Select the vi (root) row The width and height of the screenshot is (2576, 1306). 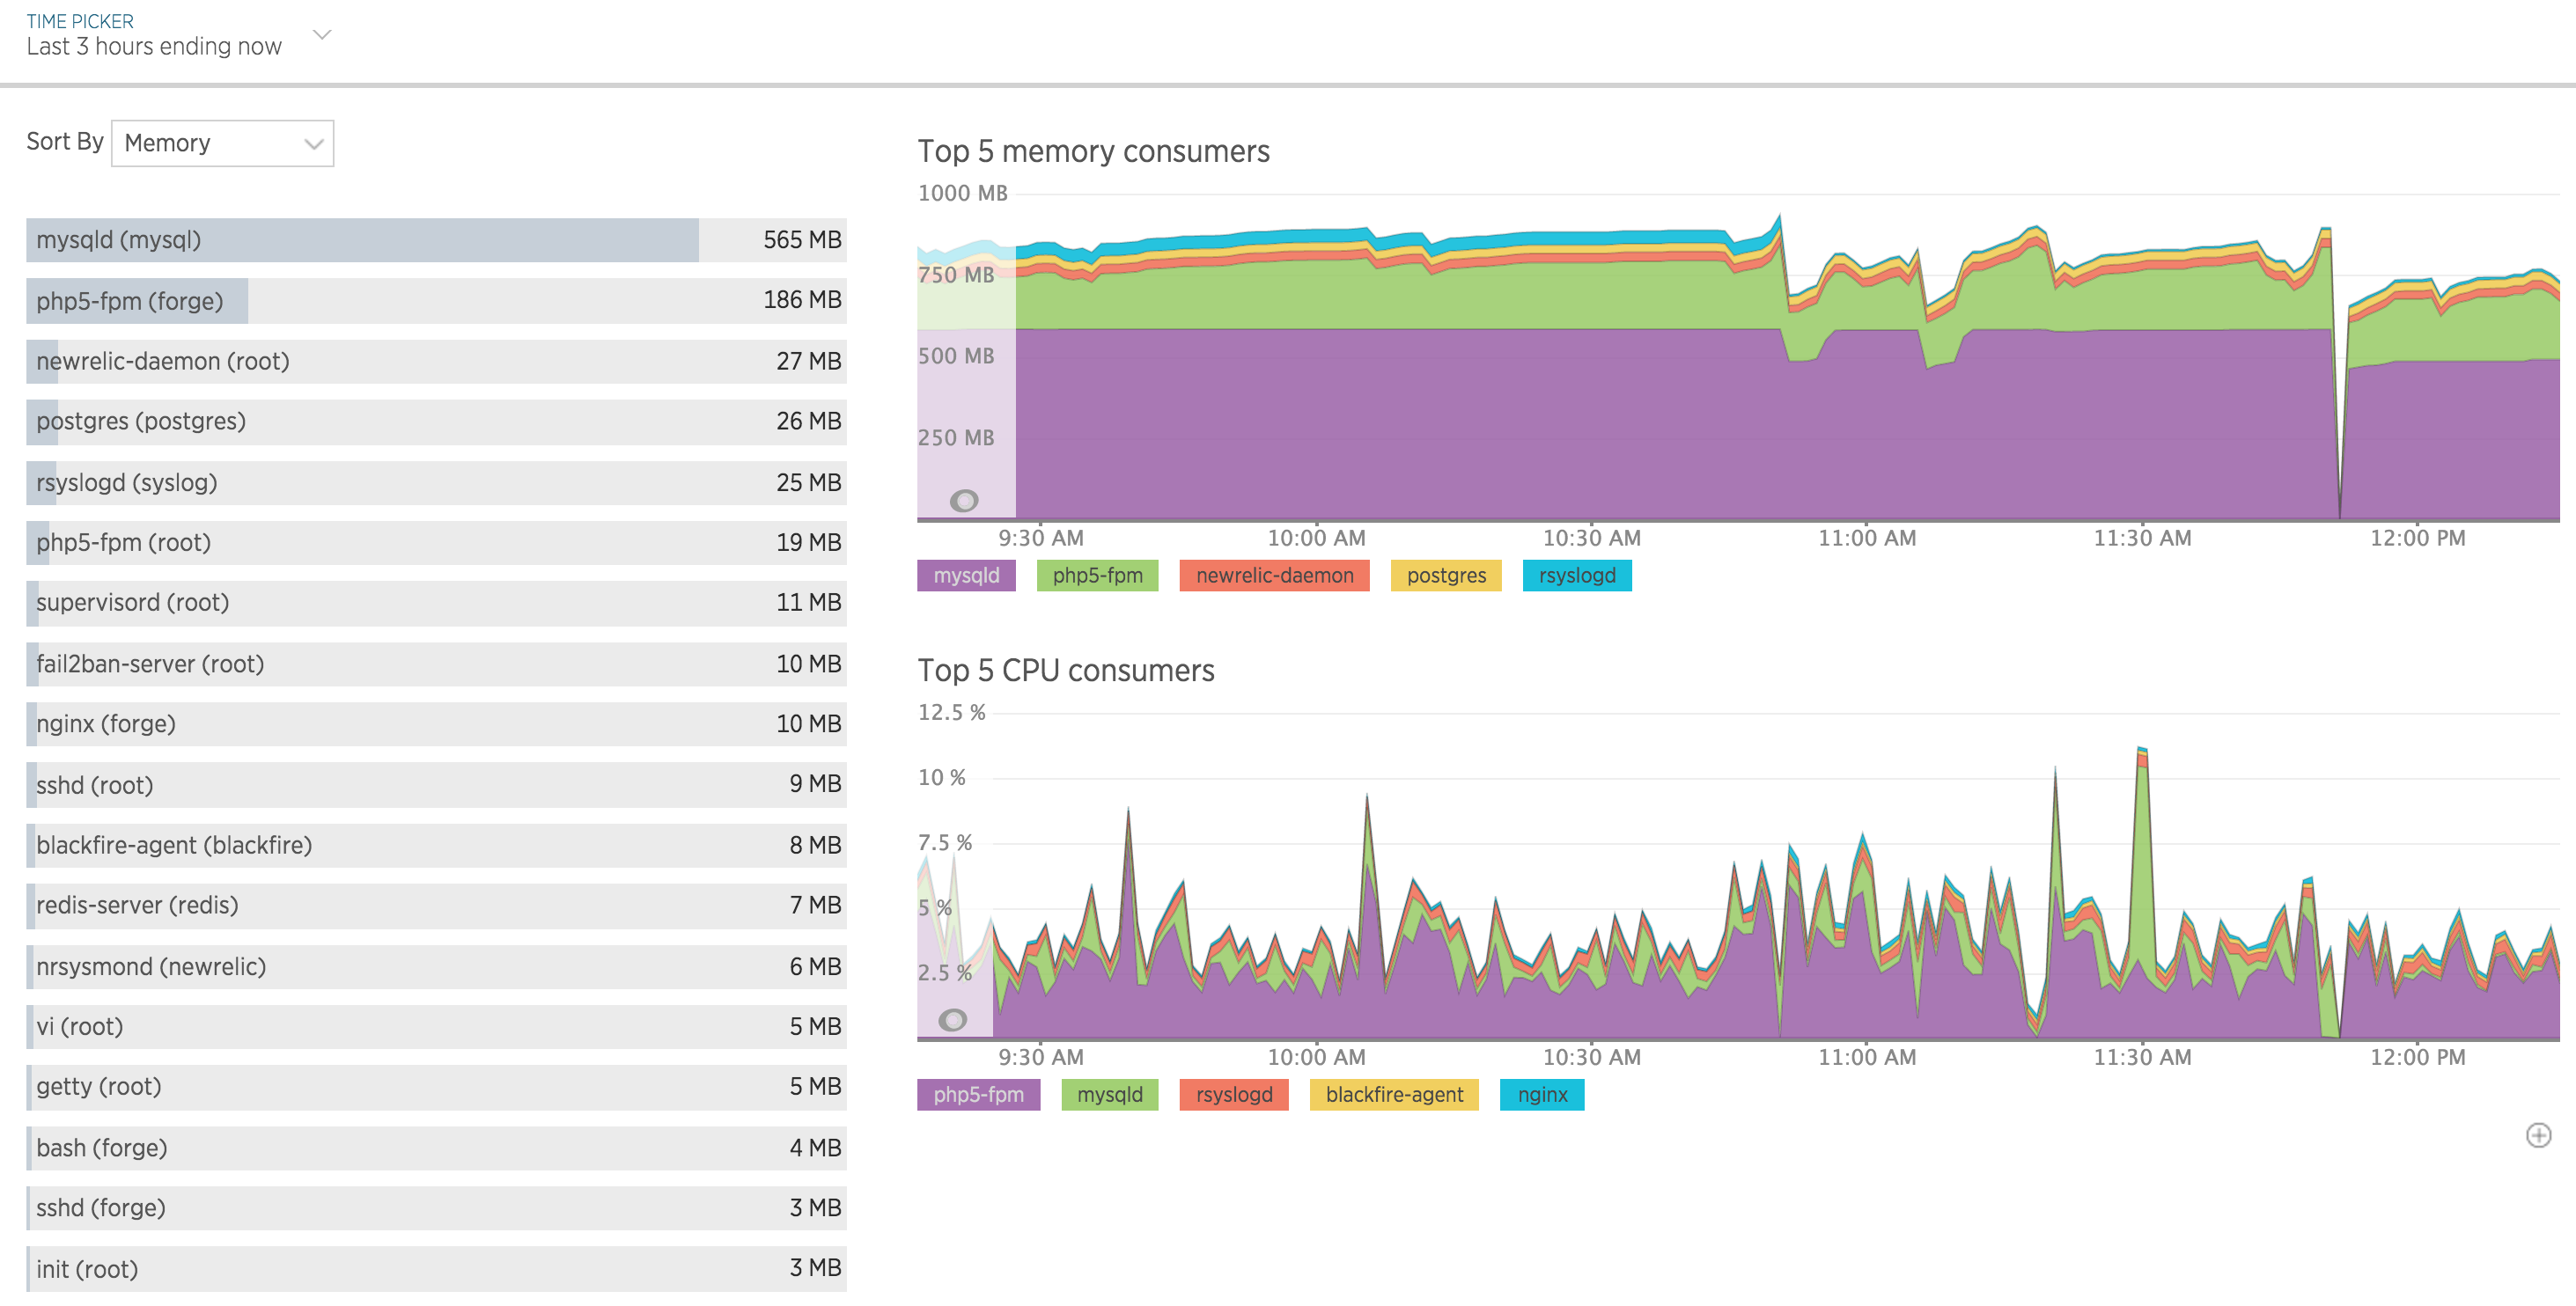[x=436, y=1026]
